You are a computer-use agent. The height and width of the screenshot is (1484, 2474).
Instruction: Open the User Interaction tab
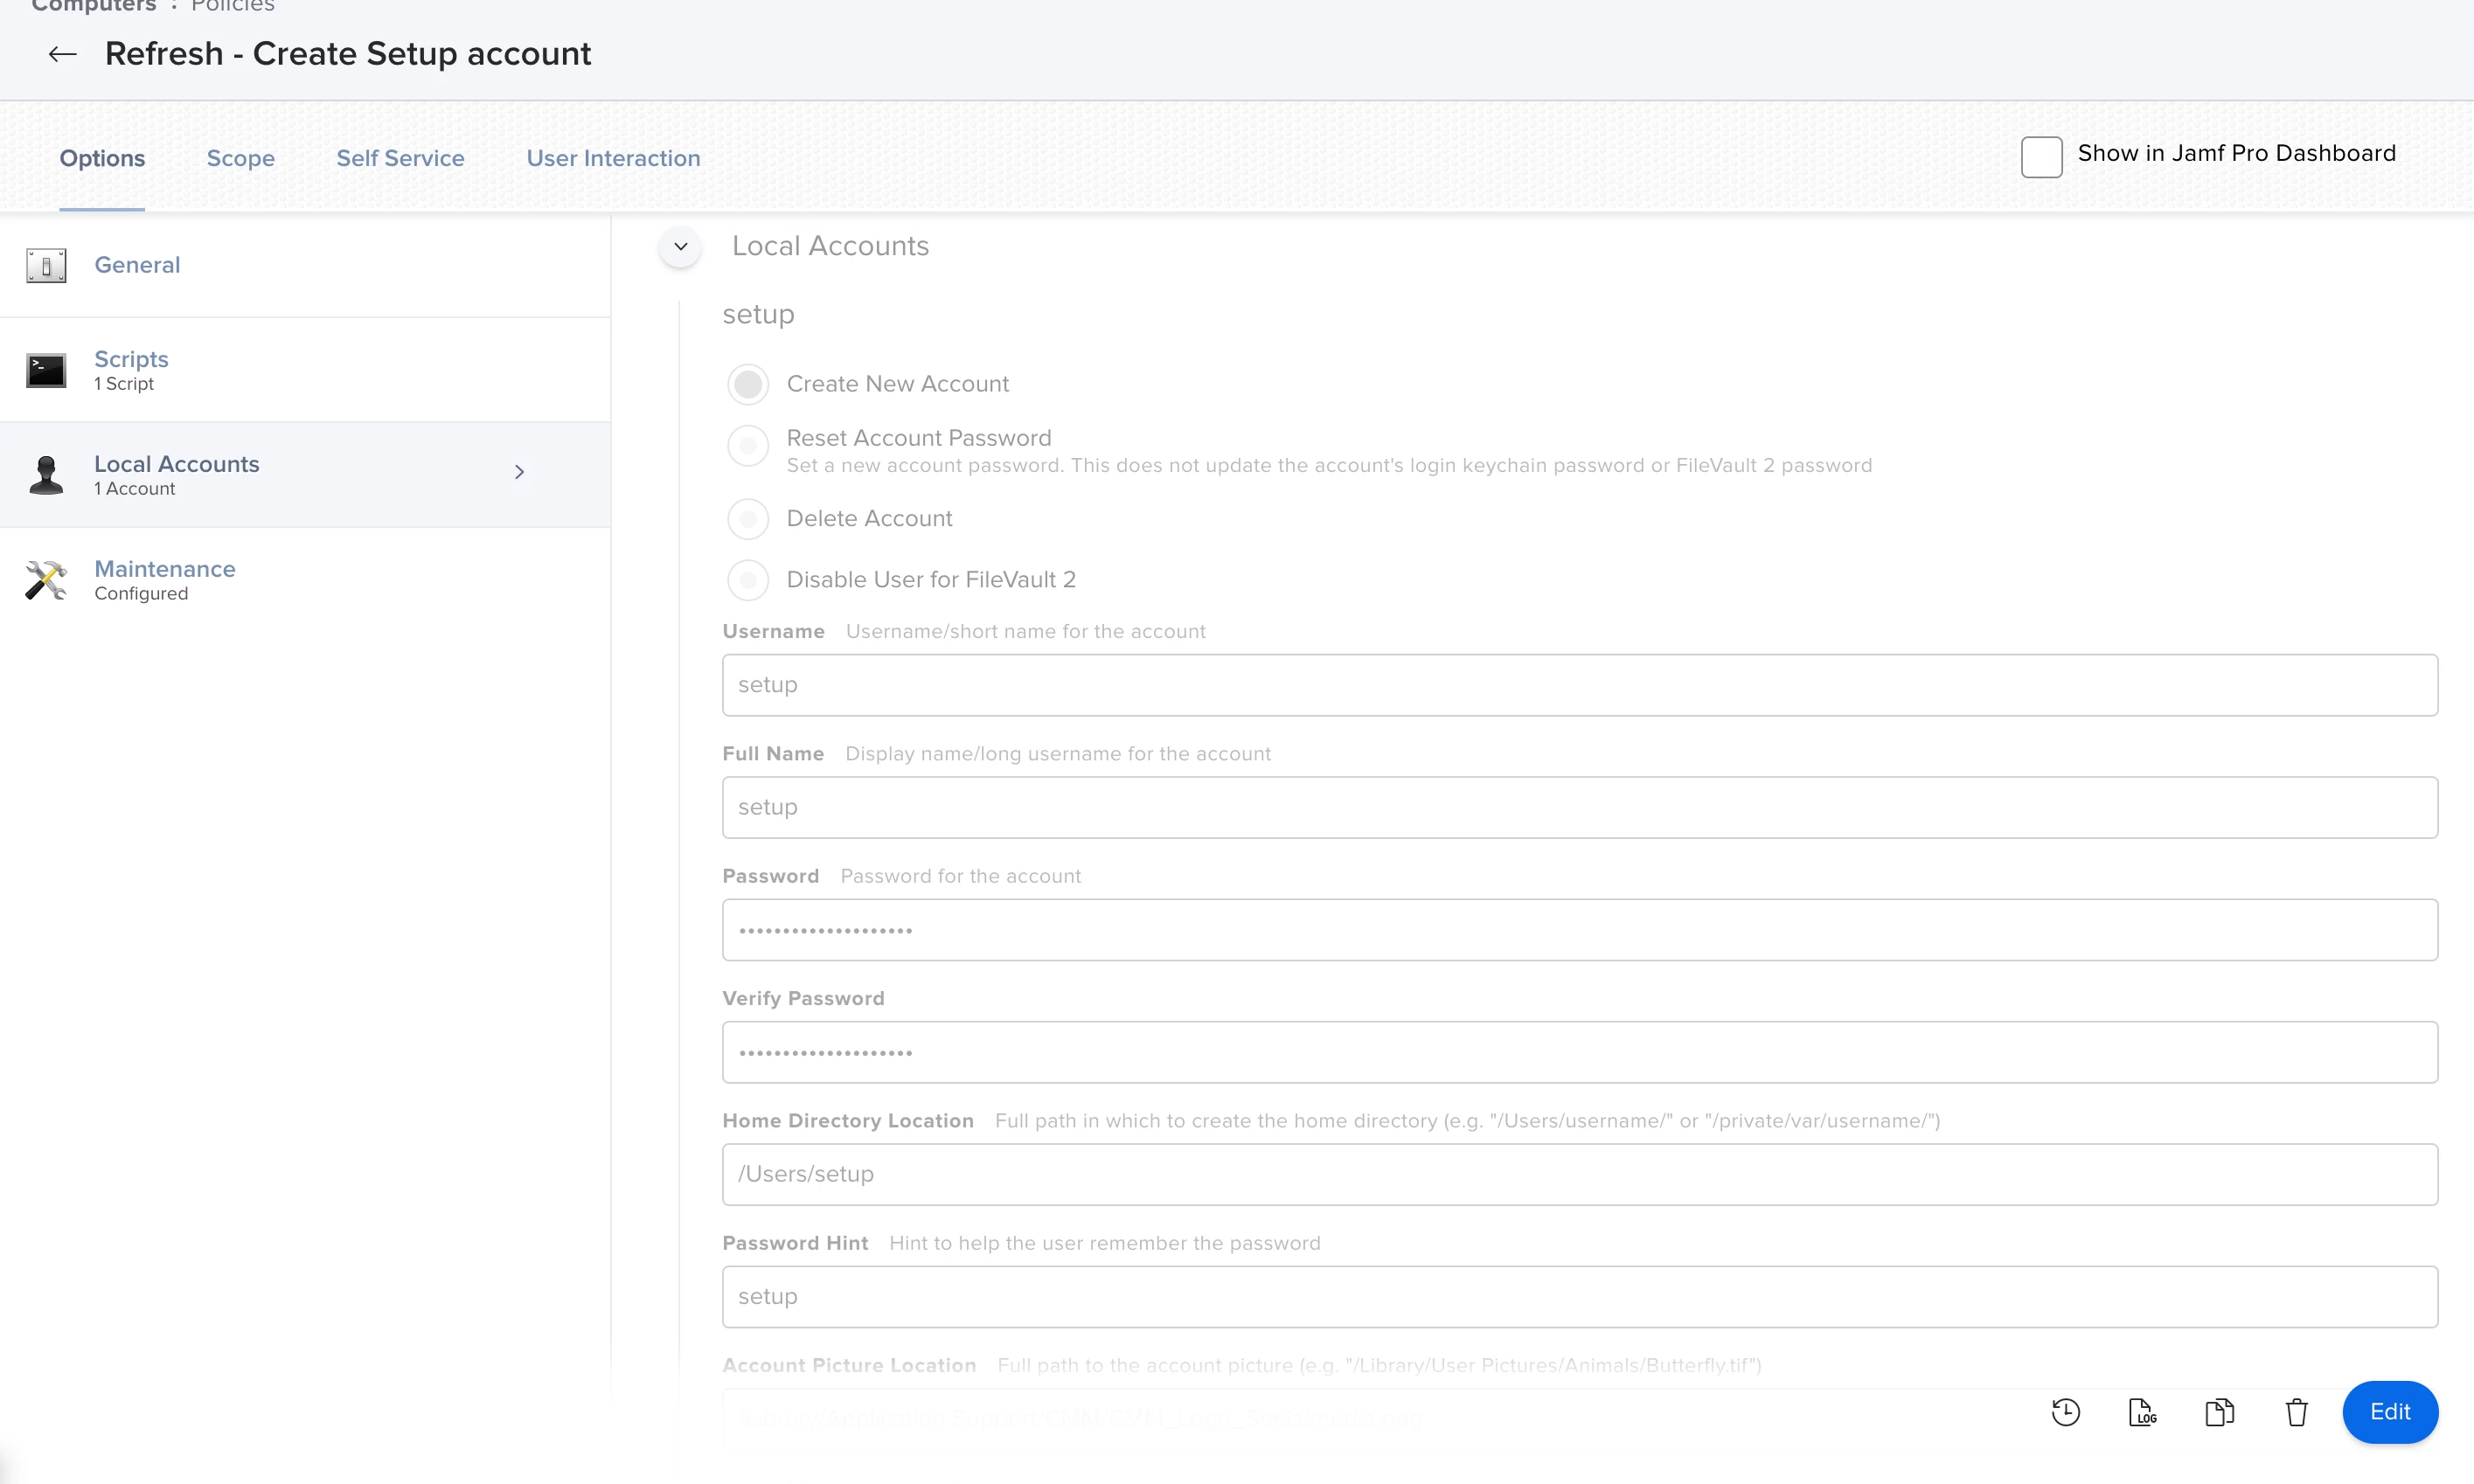(x=613, y=158)
